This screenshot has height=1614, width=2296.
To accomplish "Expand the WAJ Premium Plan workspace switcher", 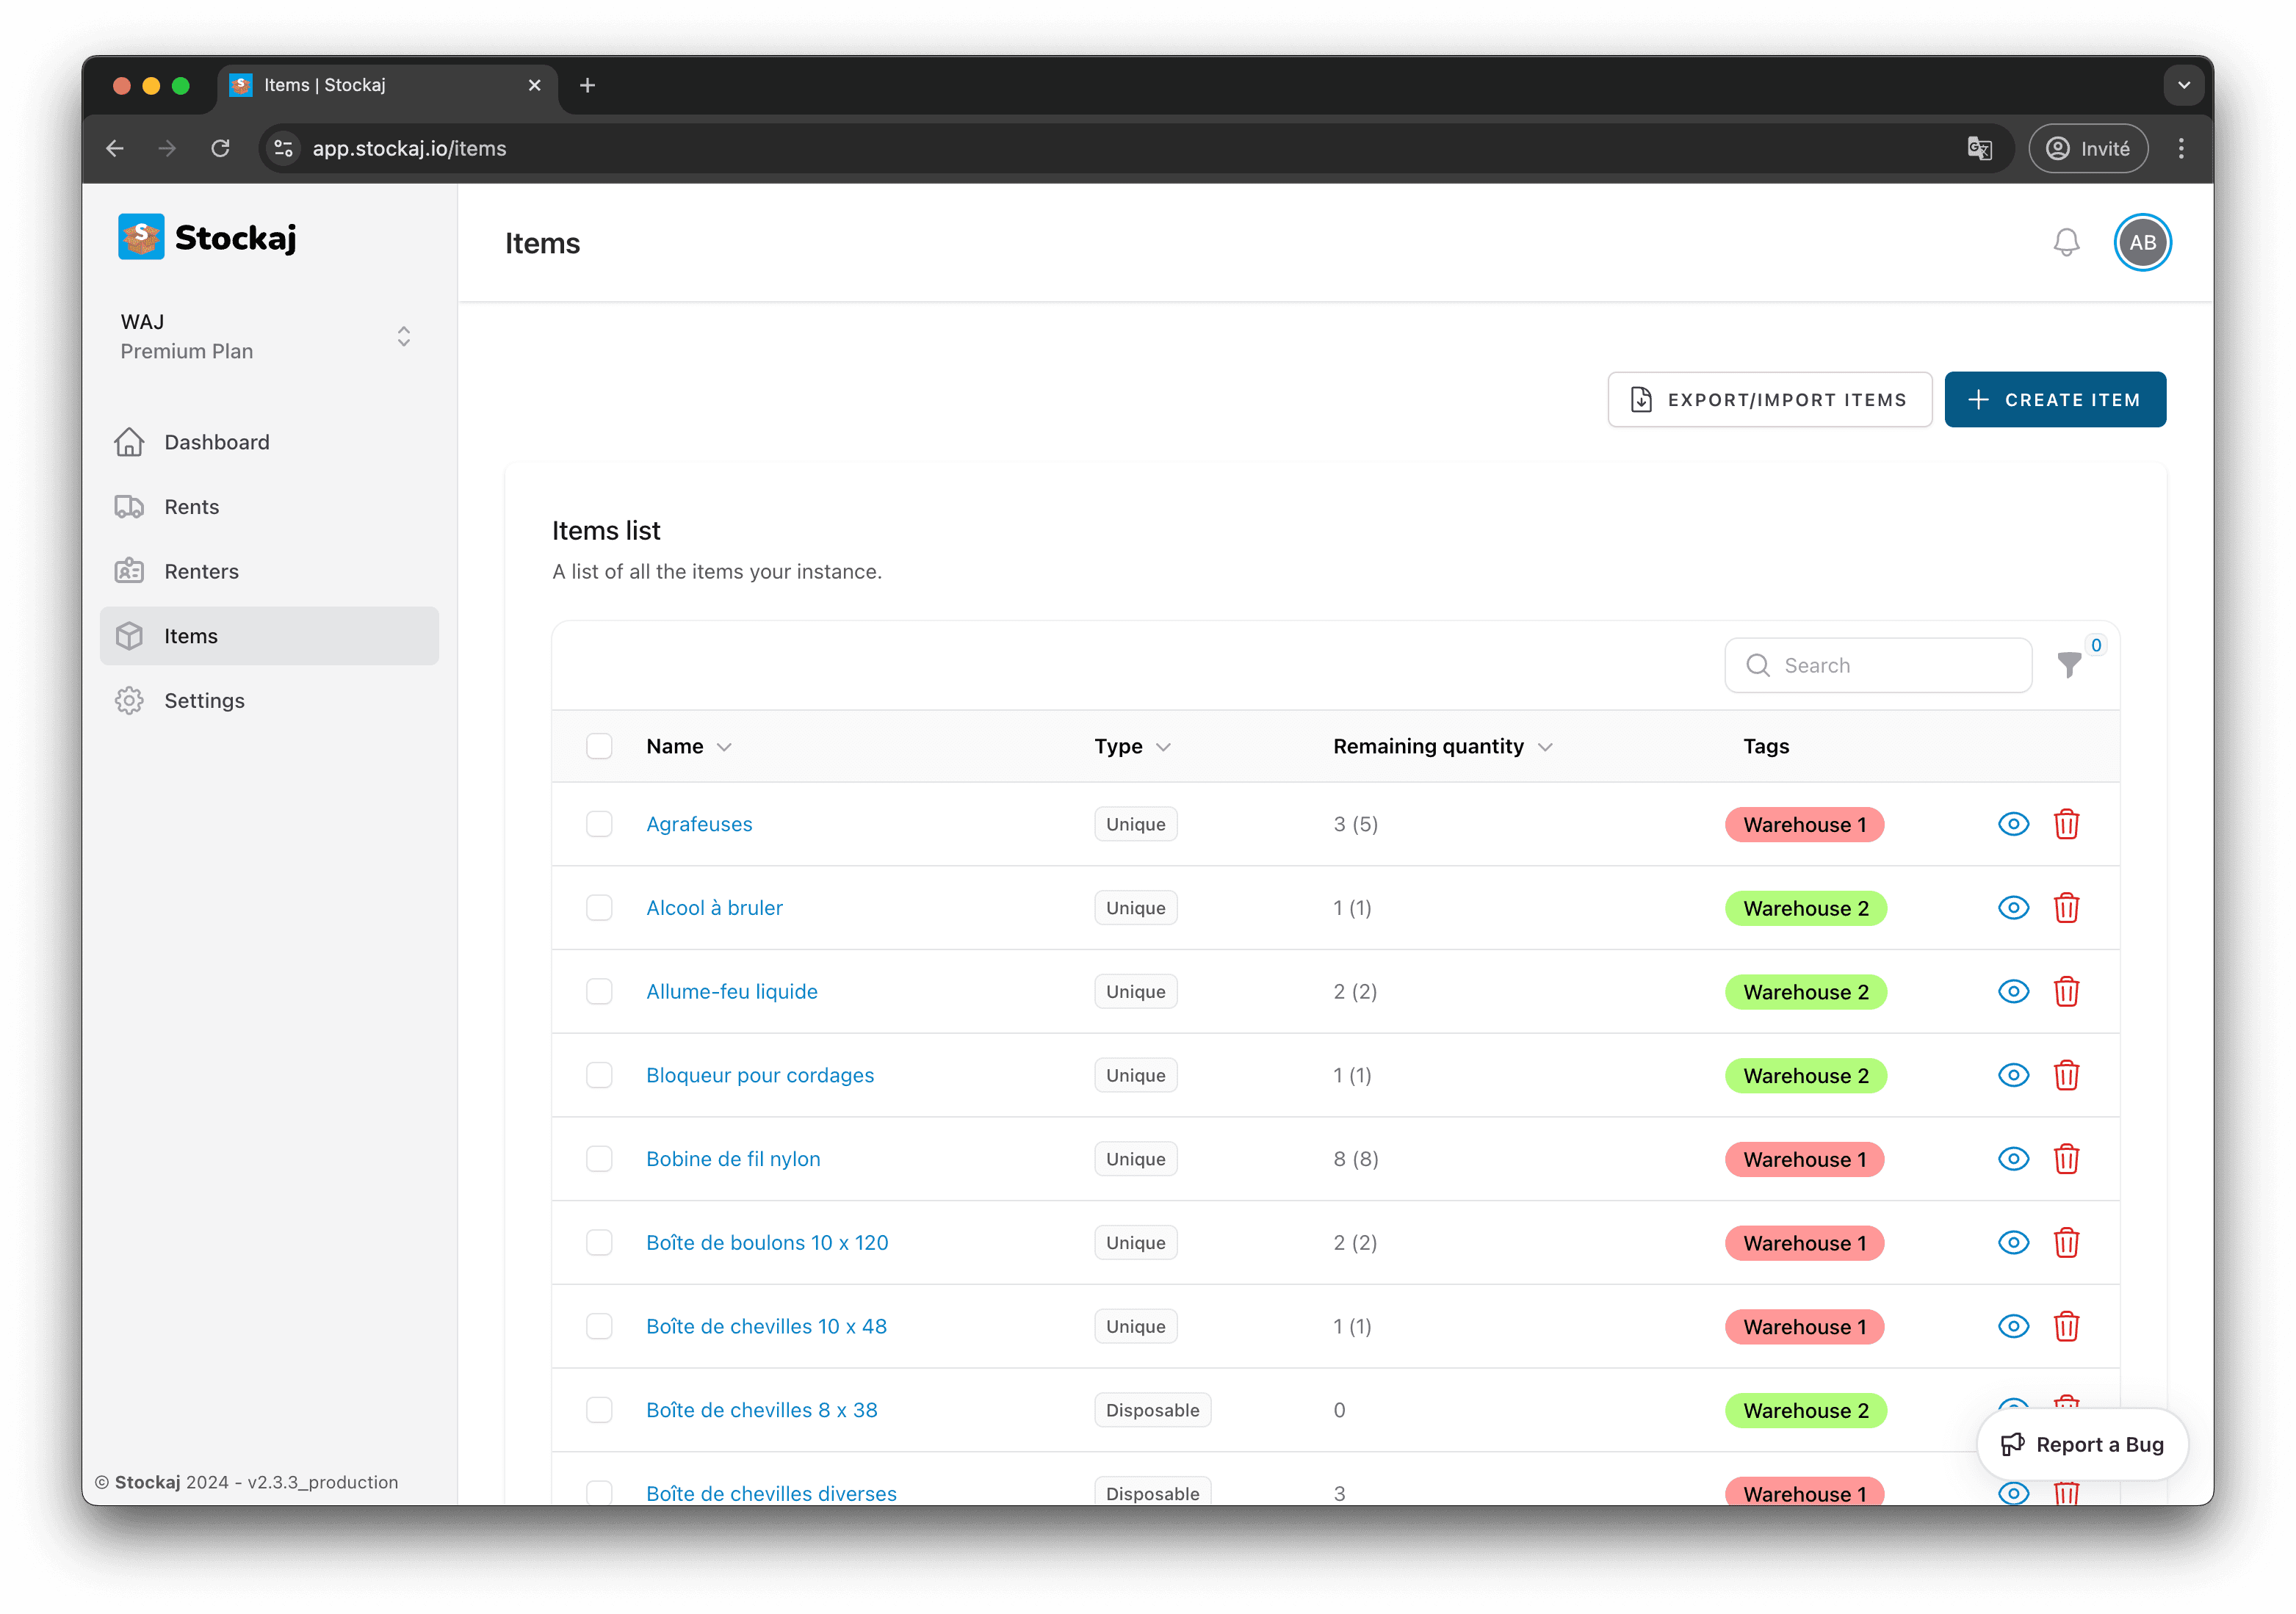I will pos(403,337).
